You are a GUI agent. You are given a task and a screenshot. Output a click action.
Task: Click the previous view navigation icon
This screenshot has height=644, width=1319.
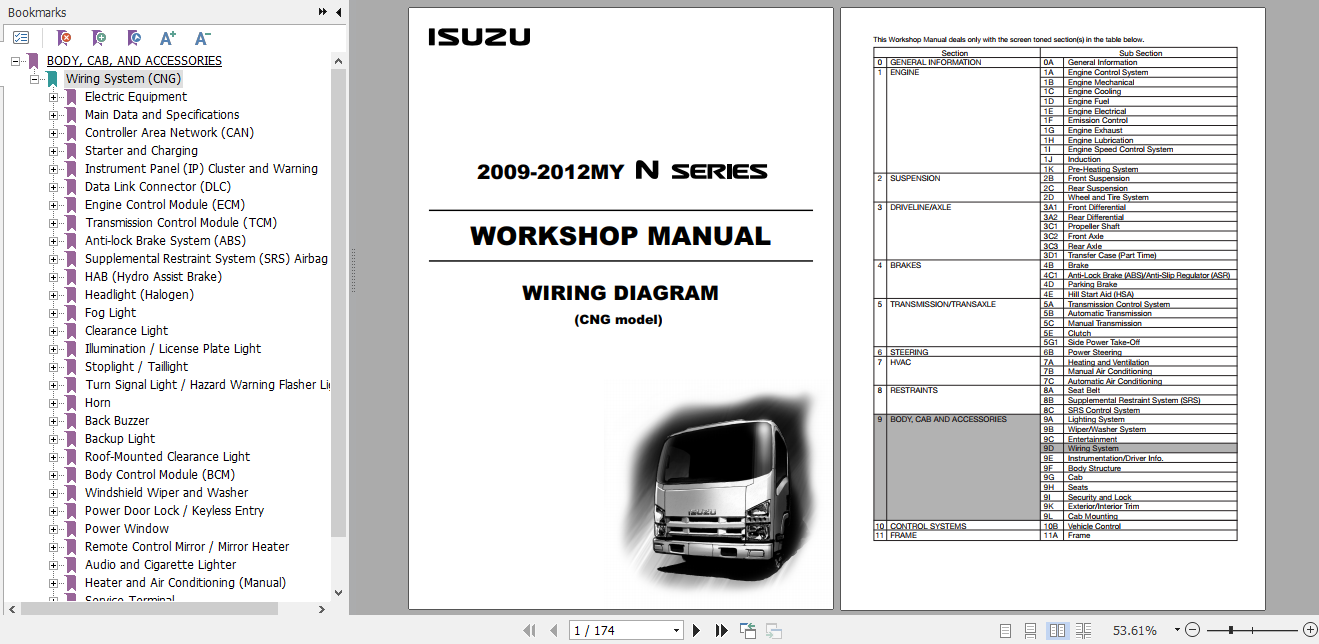tap(748, 630)
